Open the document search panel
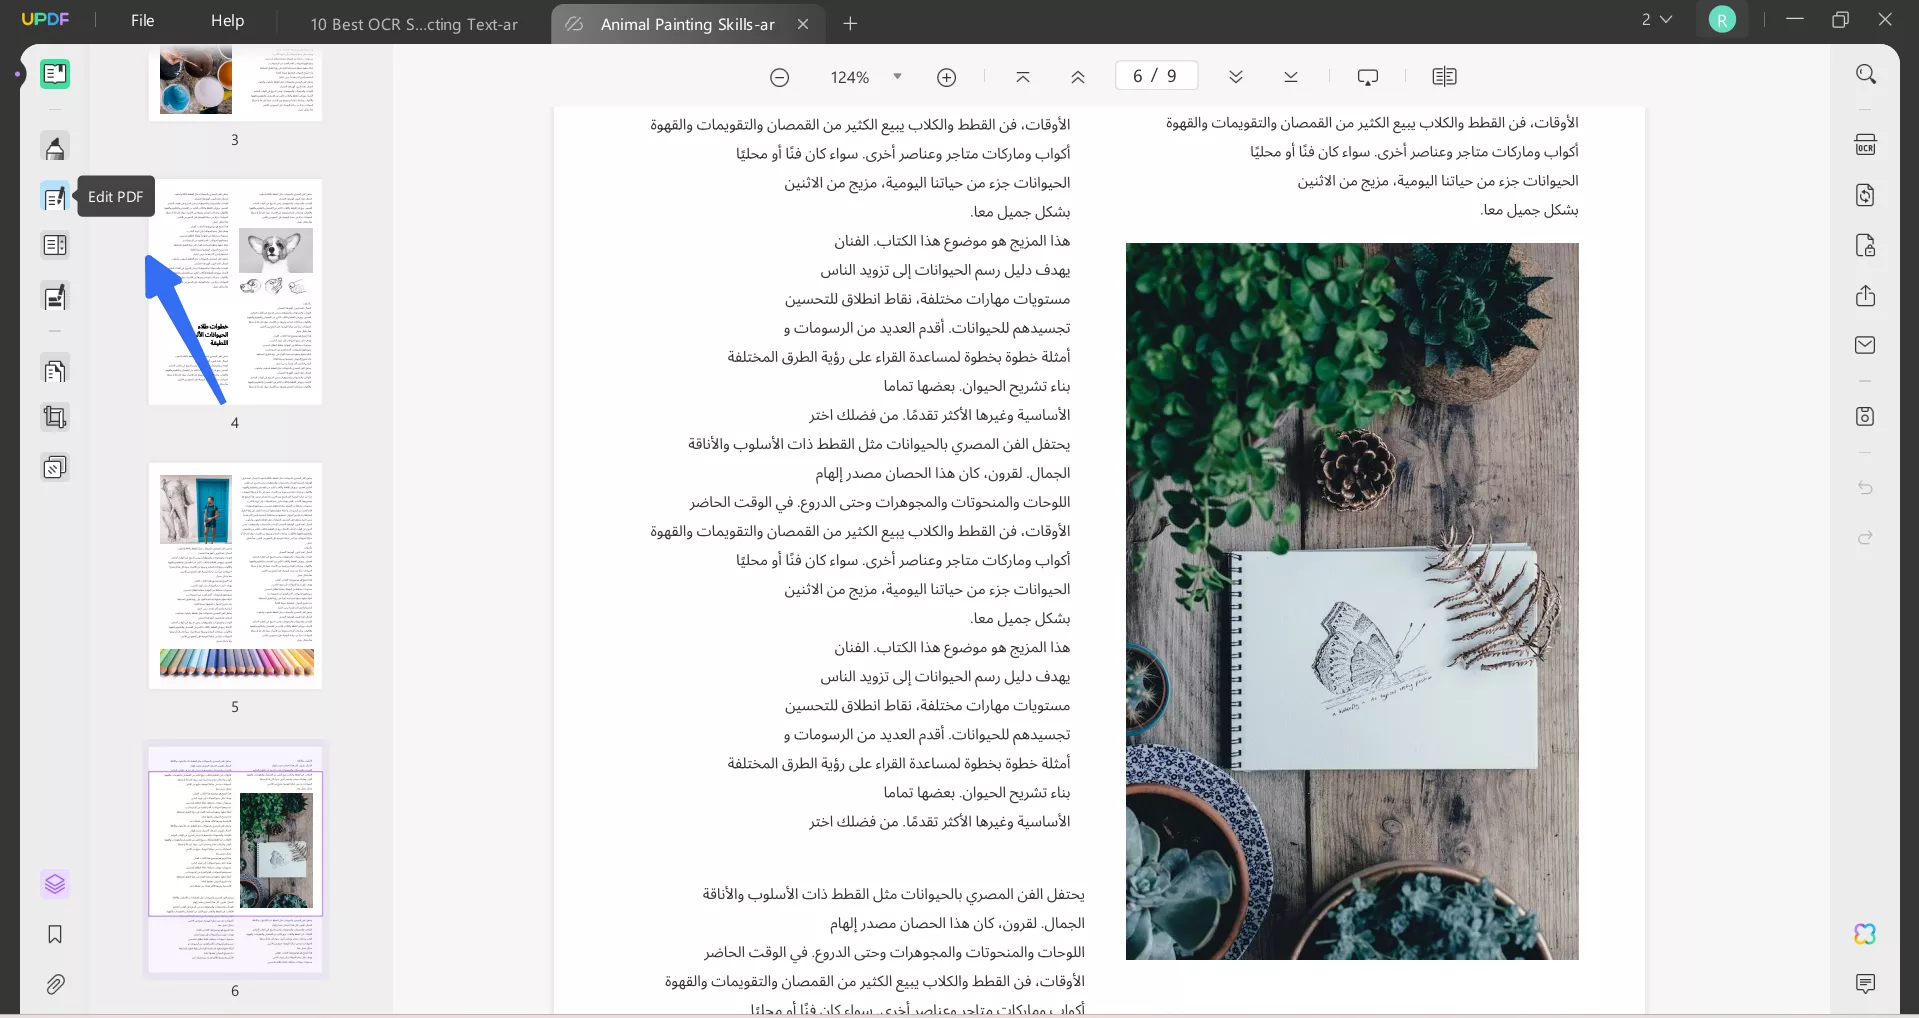 click(1865, 74)
